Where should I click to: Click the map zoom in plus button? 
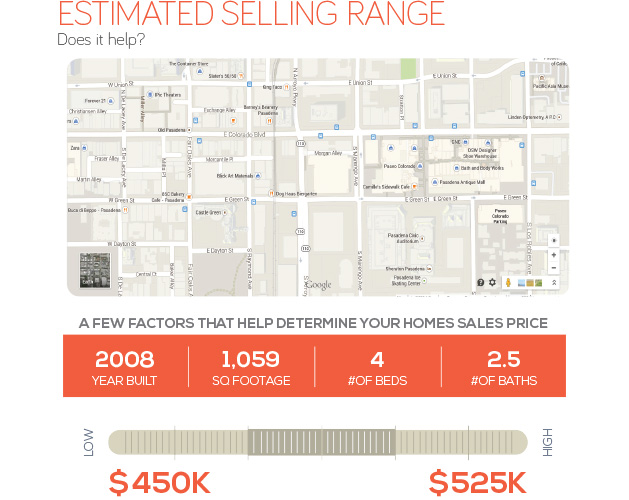pos(553,255)
